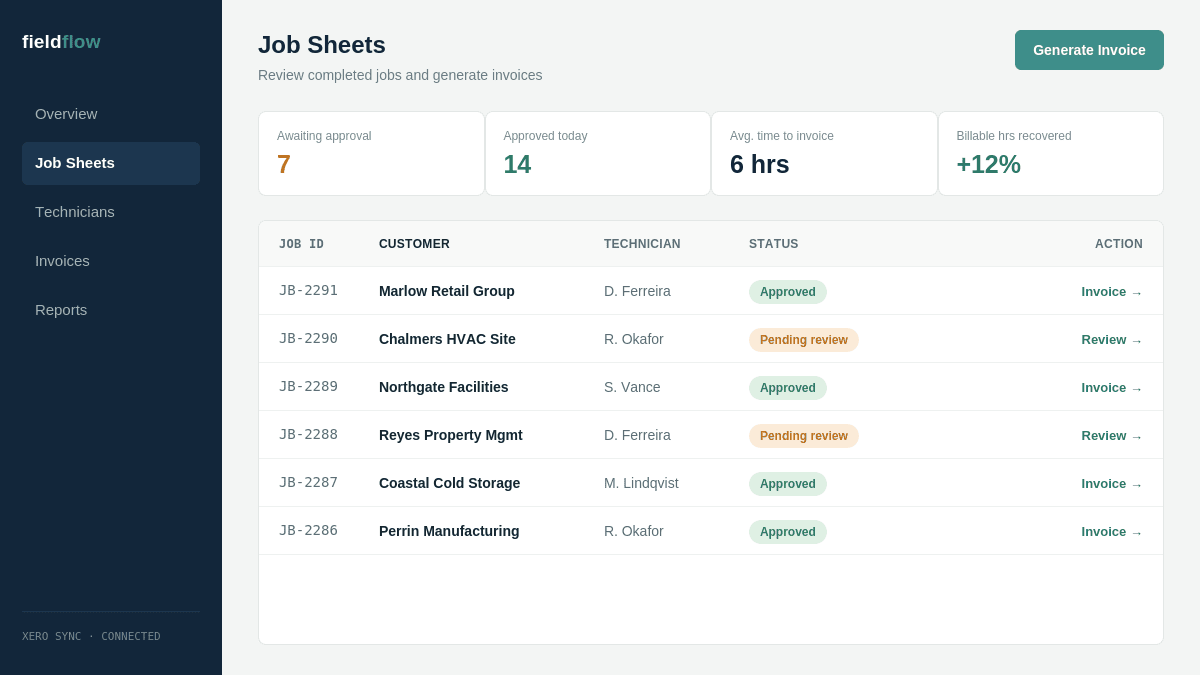This screenshot has width=1200, height=675.
Task: Click technician S. Vance
Action: click(x=632, y=387)
